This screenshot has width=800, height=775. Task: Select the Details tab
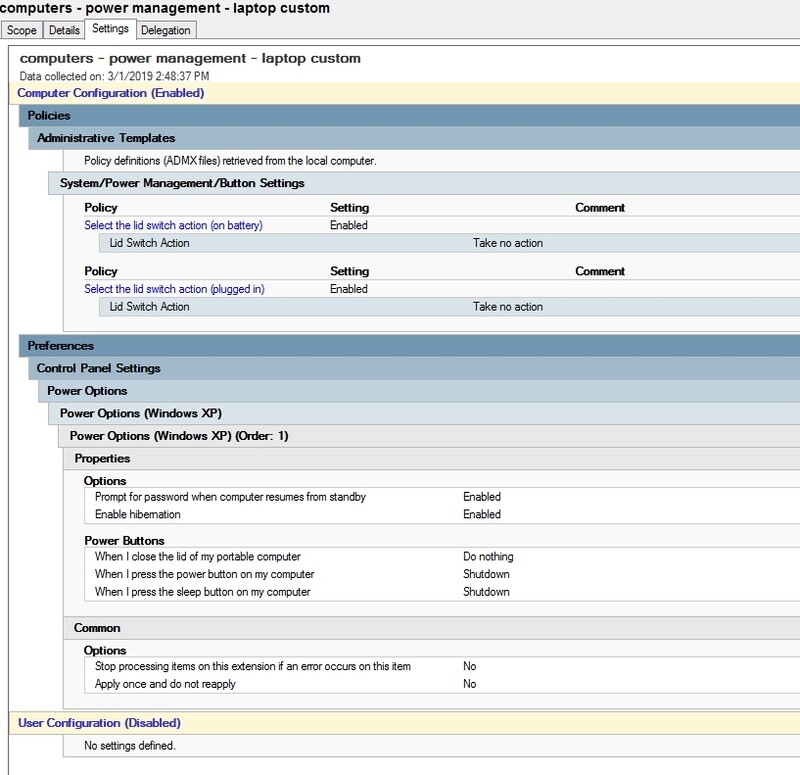point(65,30)
